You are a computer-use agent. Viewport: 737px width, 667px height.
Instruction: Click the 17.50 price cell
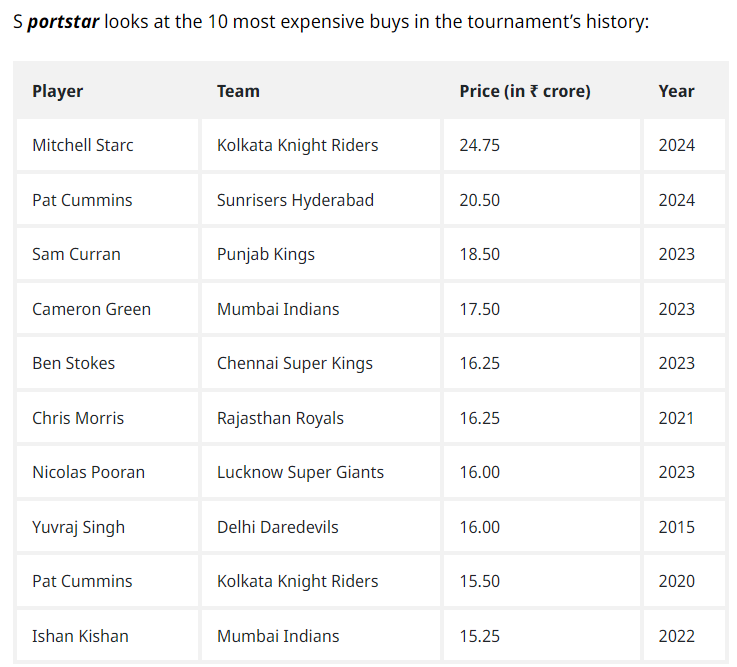pyautogui.click(x=480, y=309)
